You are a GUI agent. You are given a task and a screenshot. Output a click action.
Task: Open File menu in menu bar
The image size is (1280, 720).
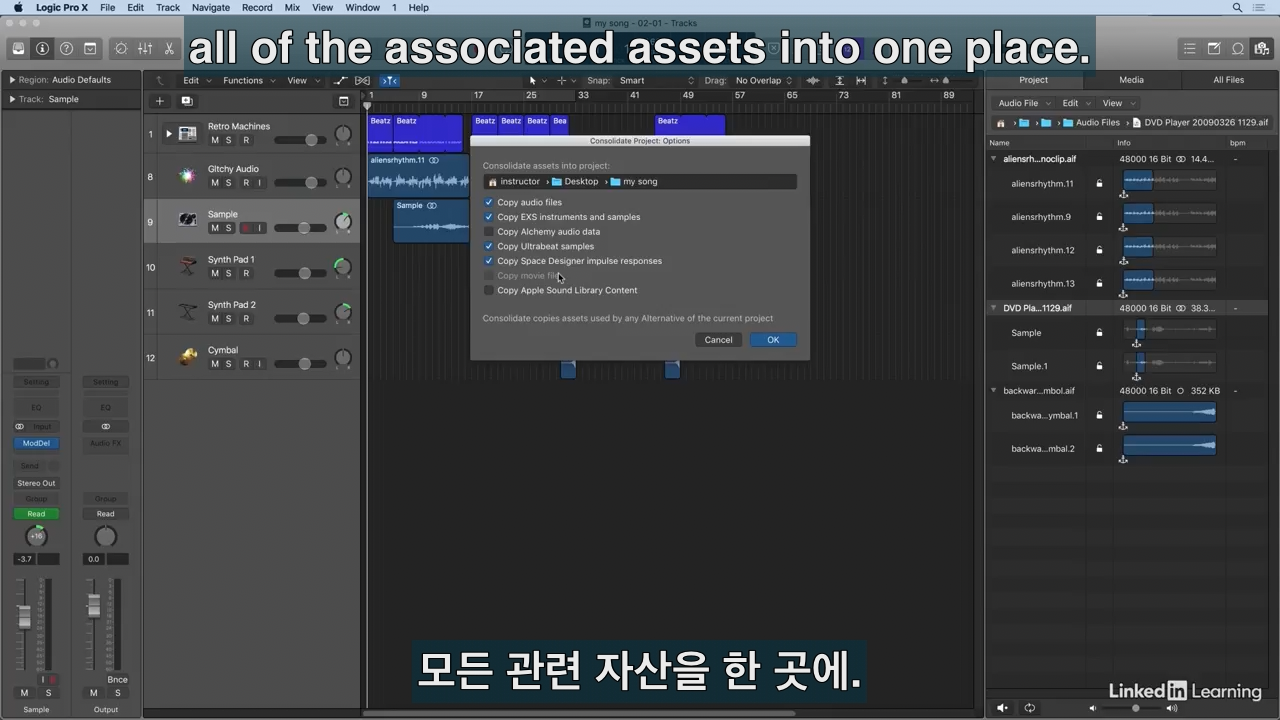tap(107, 7)
